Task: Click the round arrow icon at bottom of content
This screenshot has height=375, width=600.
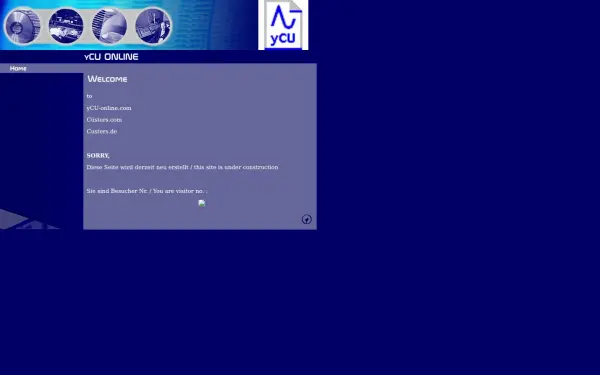Action: coord(307,219)
